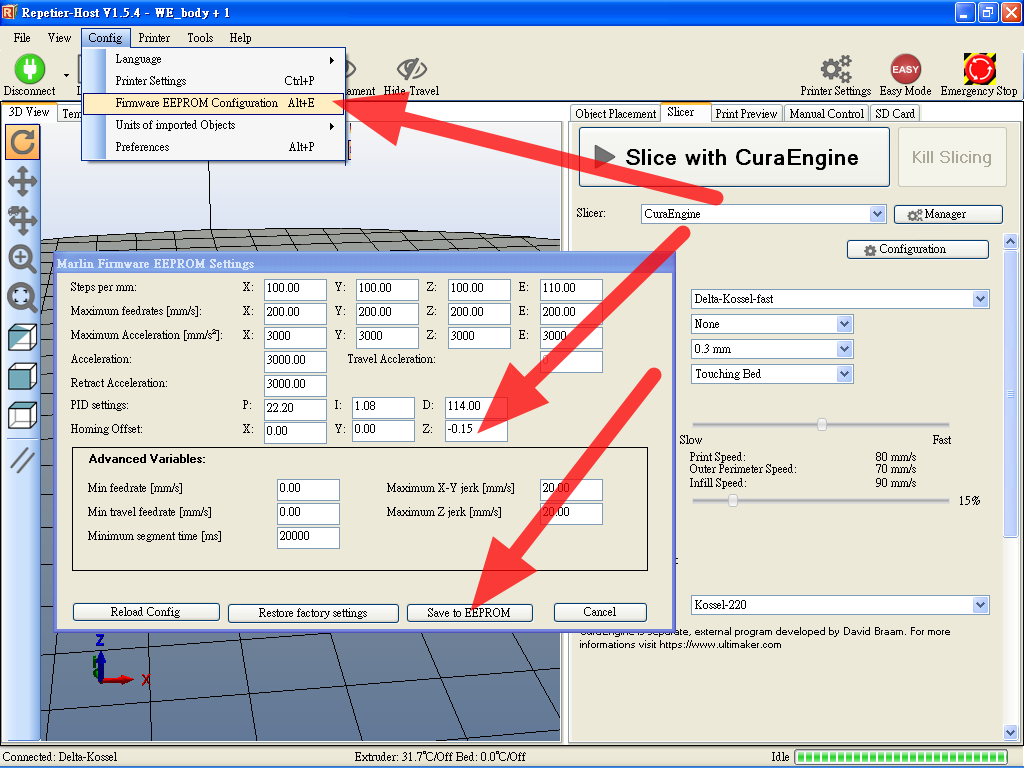Open the File menu
This screenshot has height=768, width=1024.
[x=22, y=38]
